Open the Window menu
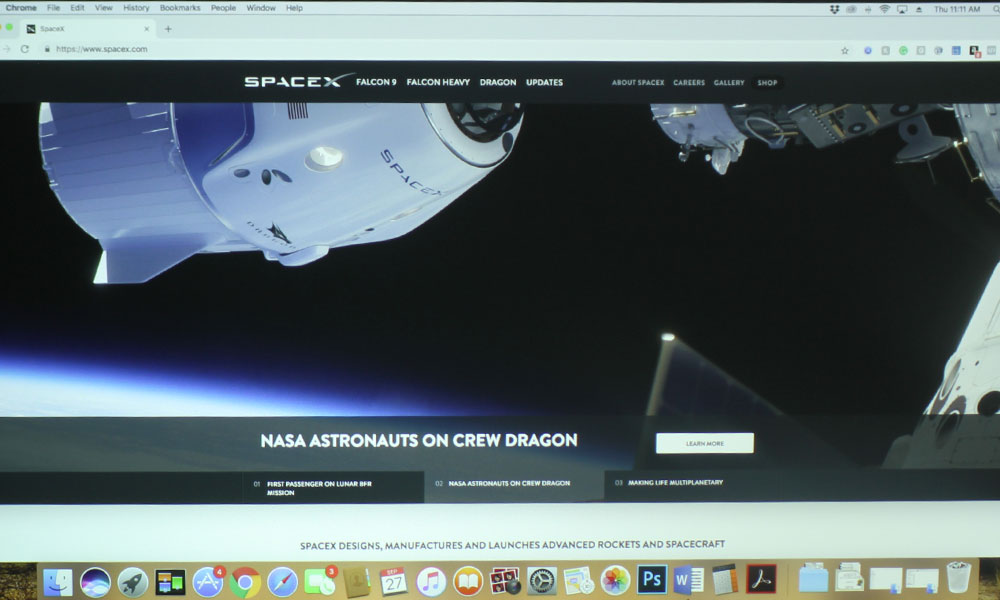 pyautogui.click(x=261, y=8)
